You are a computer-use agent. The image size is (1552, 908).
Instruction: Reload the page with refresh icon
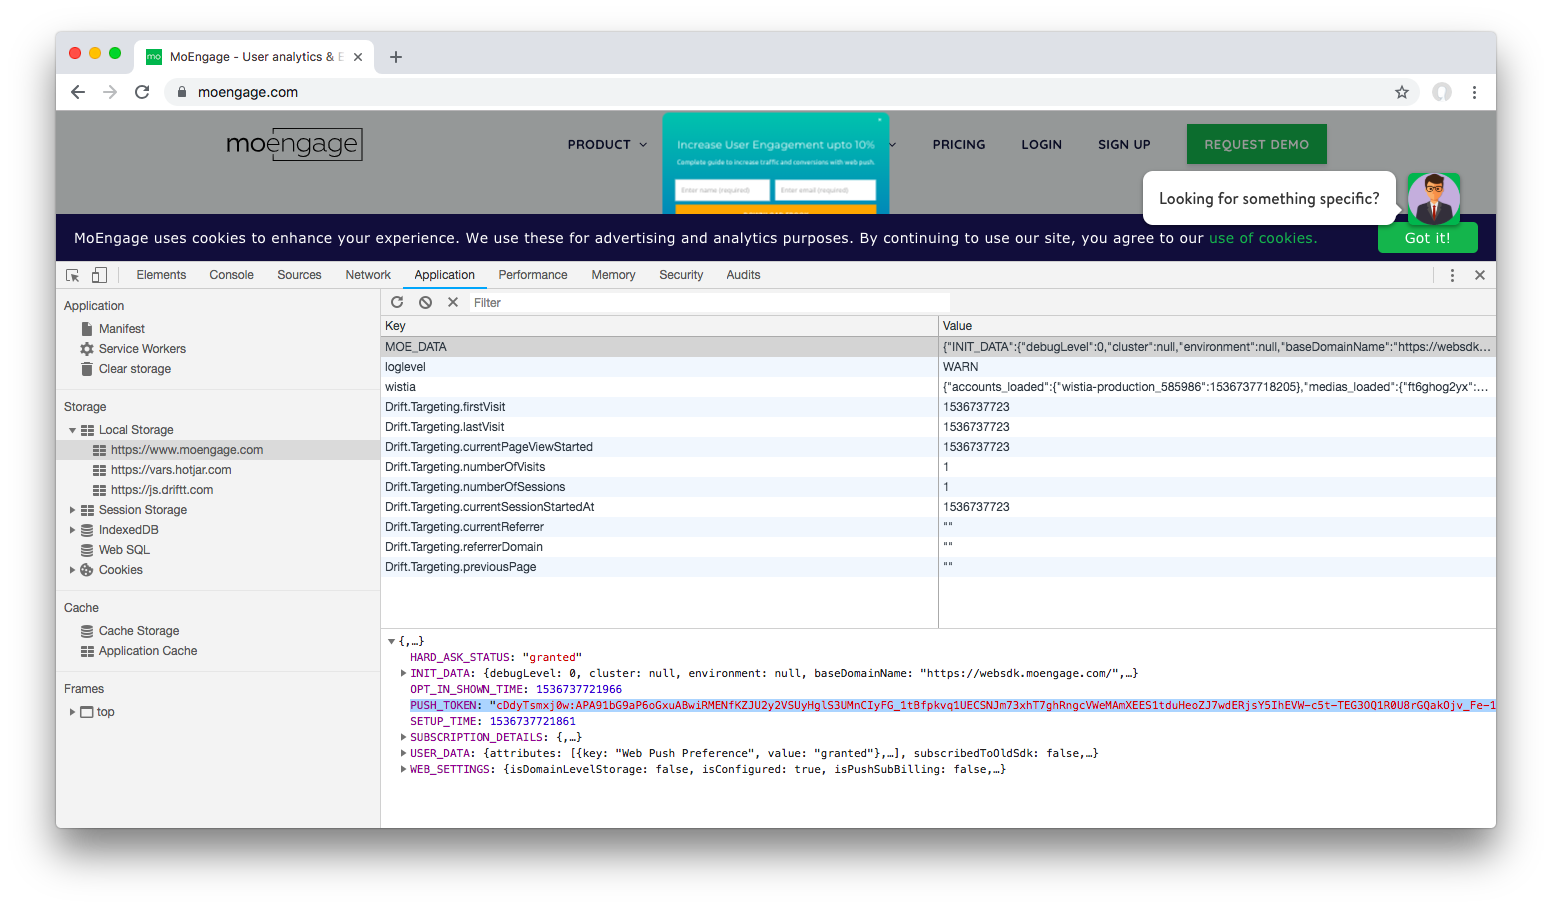click(142, 92)
